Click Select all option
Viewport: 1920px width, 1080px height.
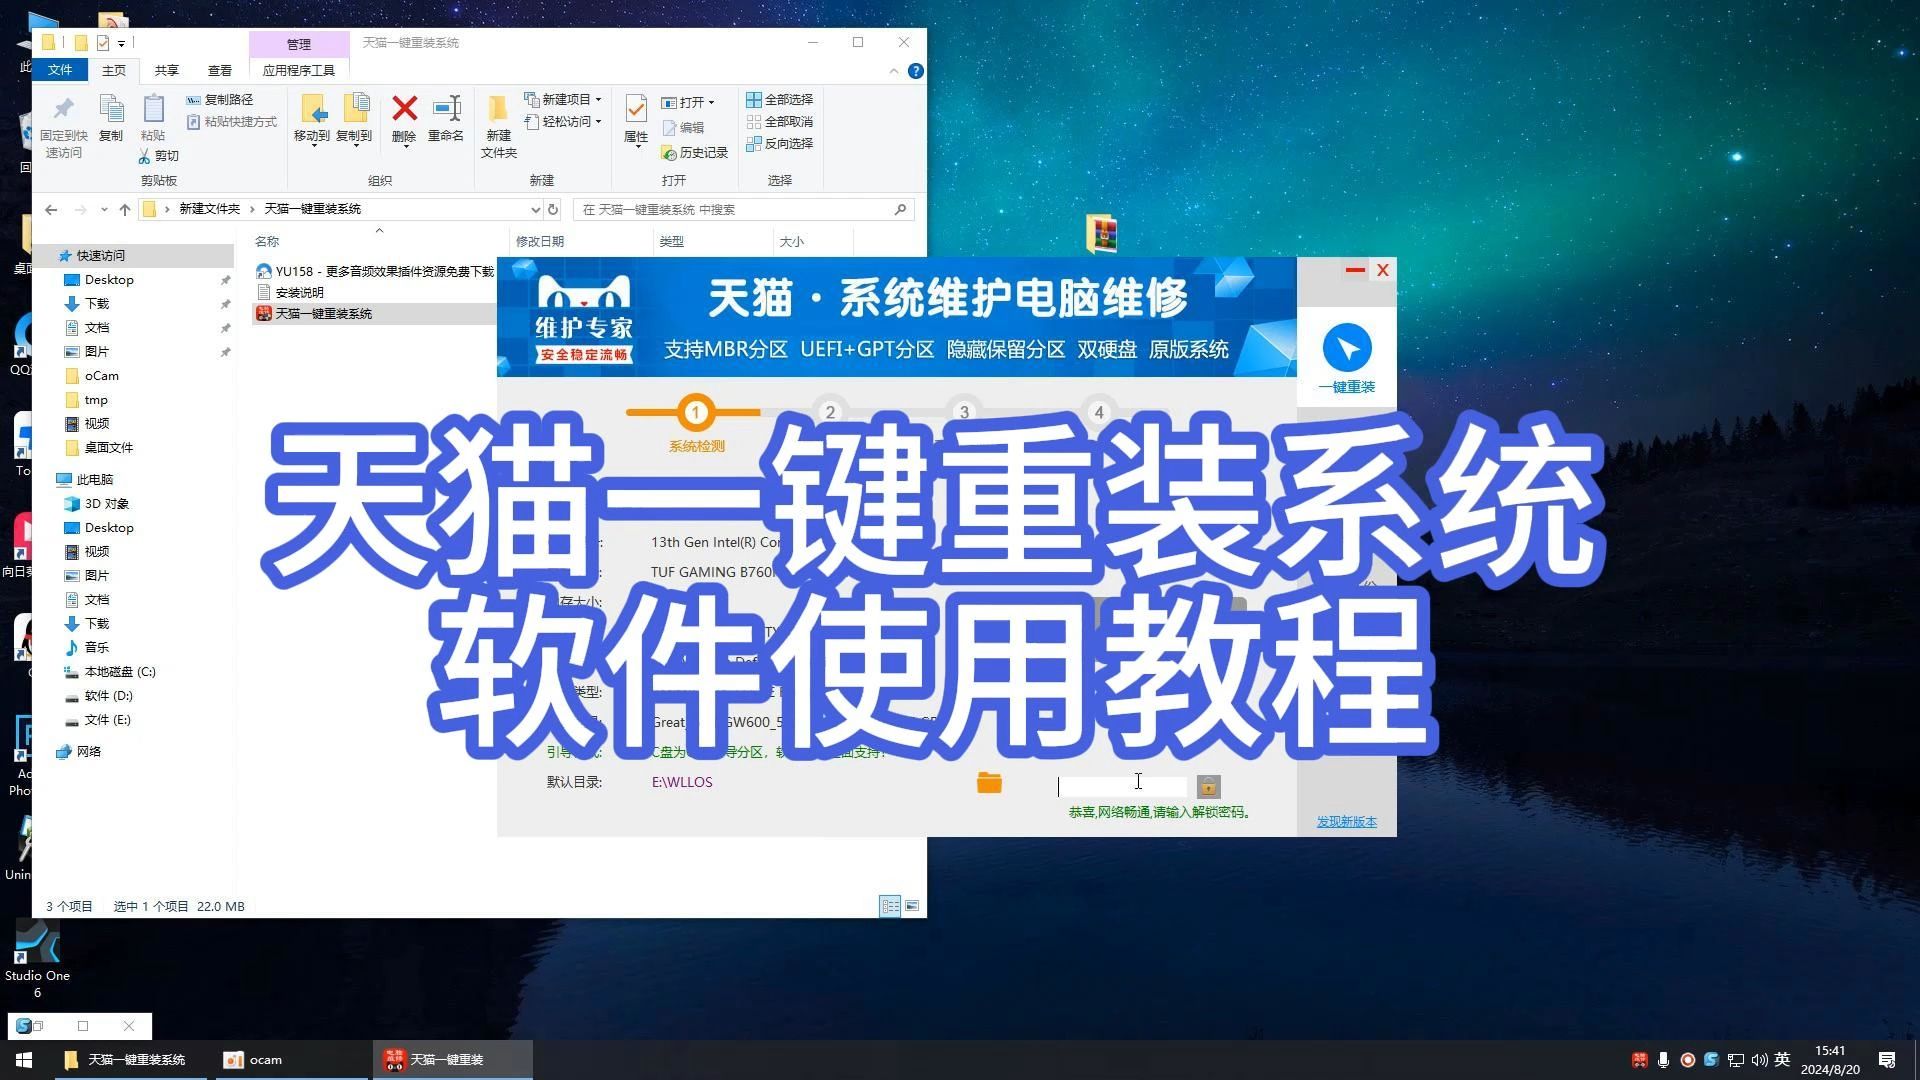779,100
